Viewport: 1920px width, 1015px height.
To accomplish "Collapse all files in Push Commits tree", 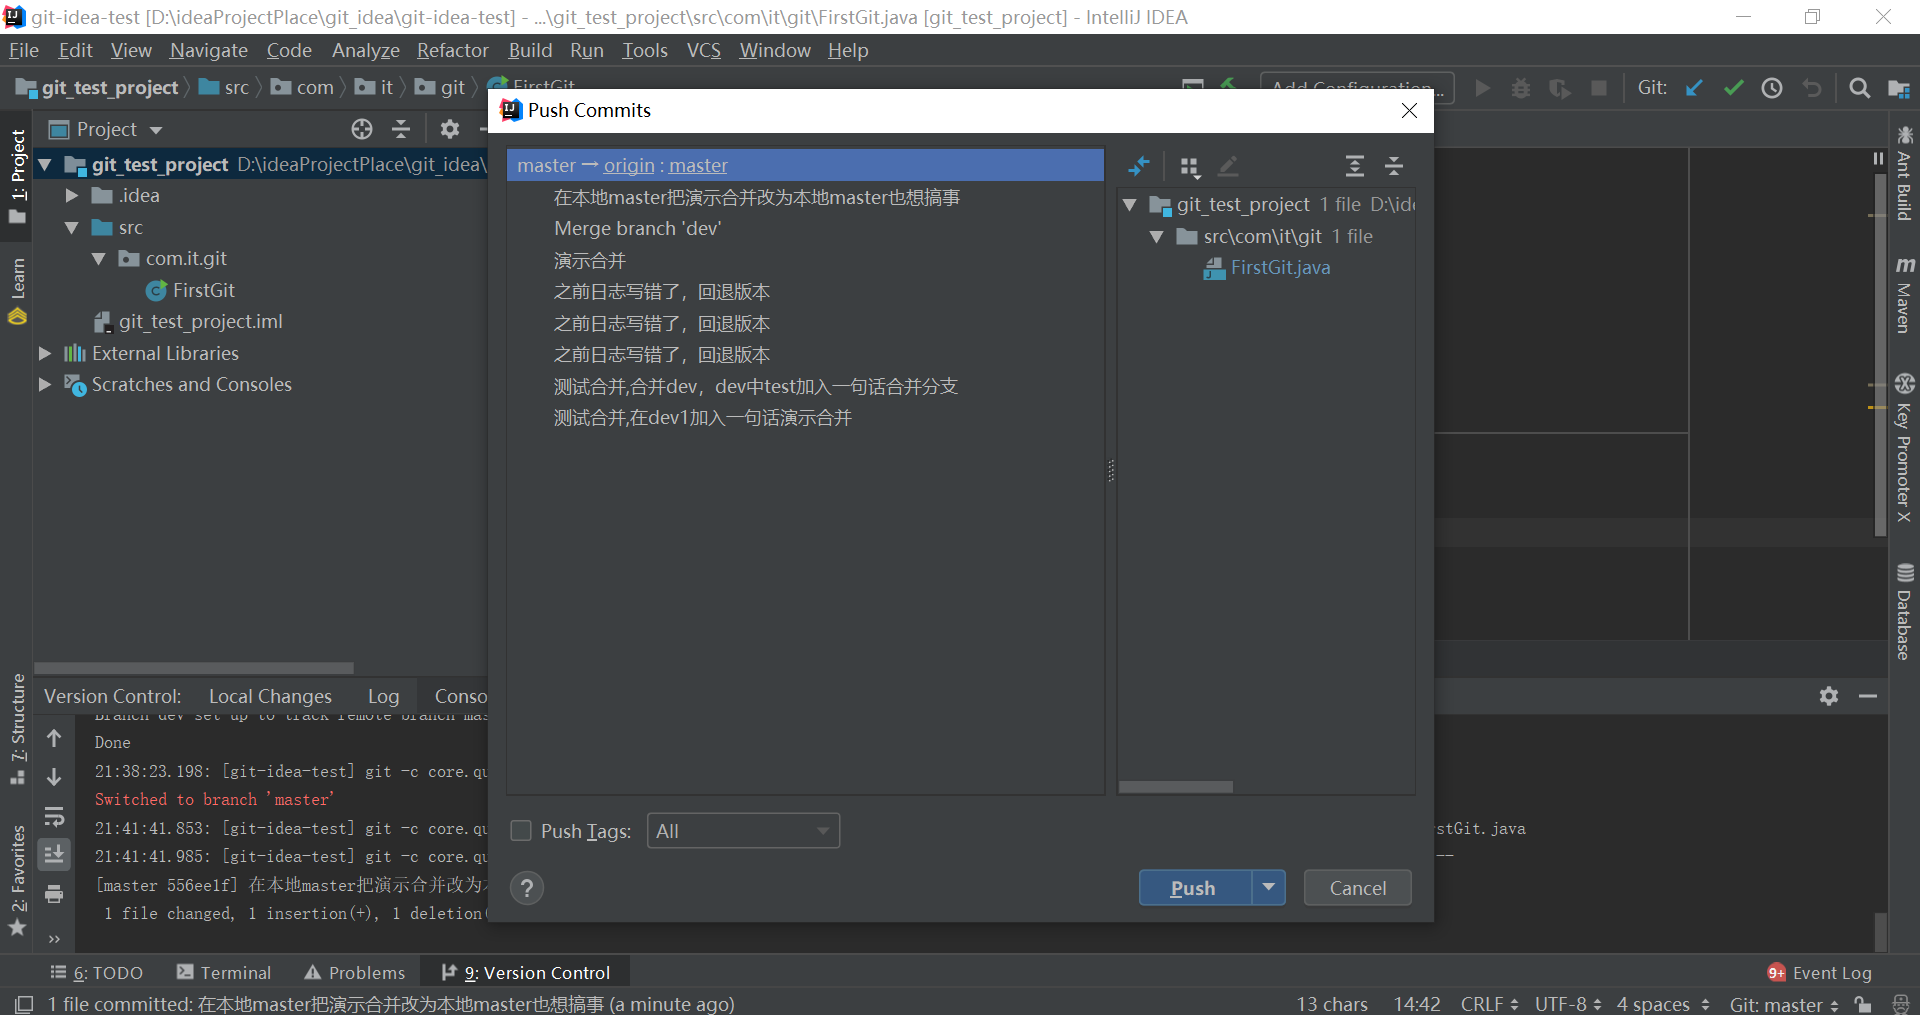I will [1394, 166].
